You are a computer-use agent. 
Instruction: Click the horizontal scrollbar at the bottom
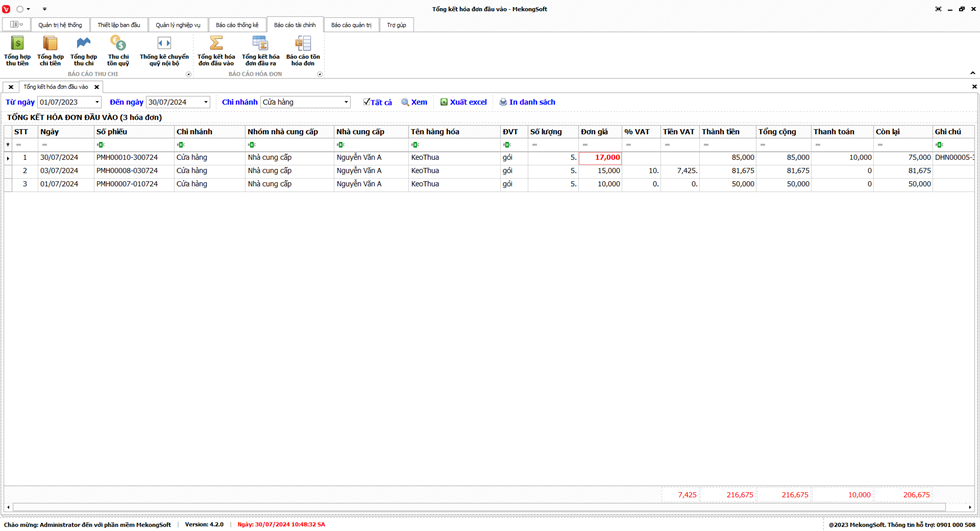coord(490,507)
